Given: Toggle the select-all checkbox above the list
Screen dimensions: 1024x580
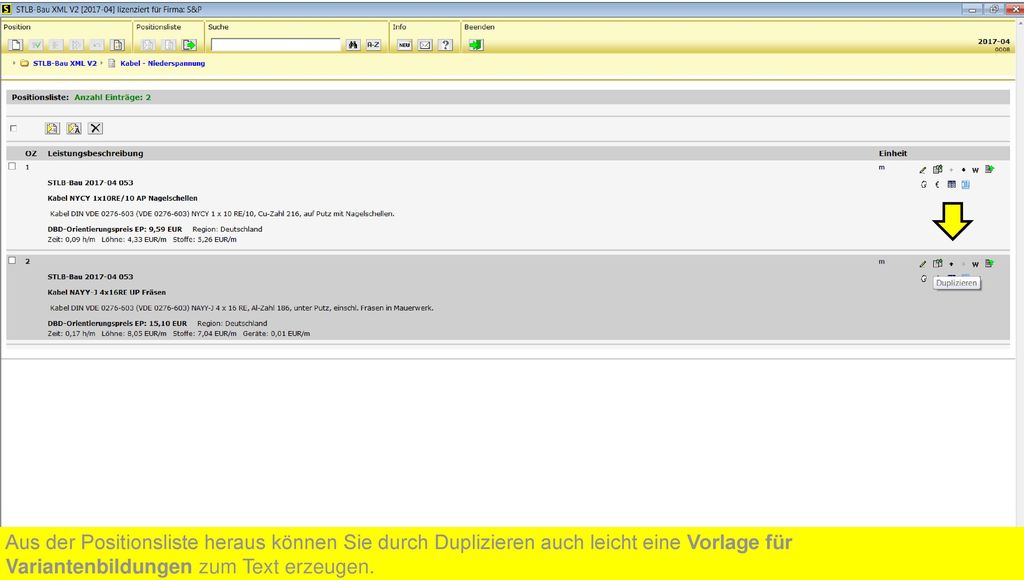Looking at the screenshot, I should tap(13, 129).
